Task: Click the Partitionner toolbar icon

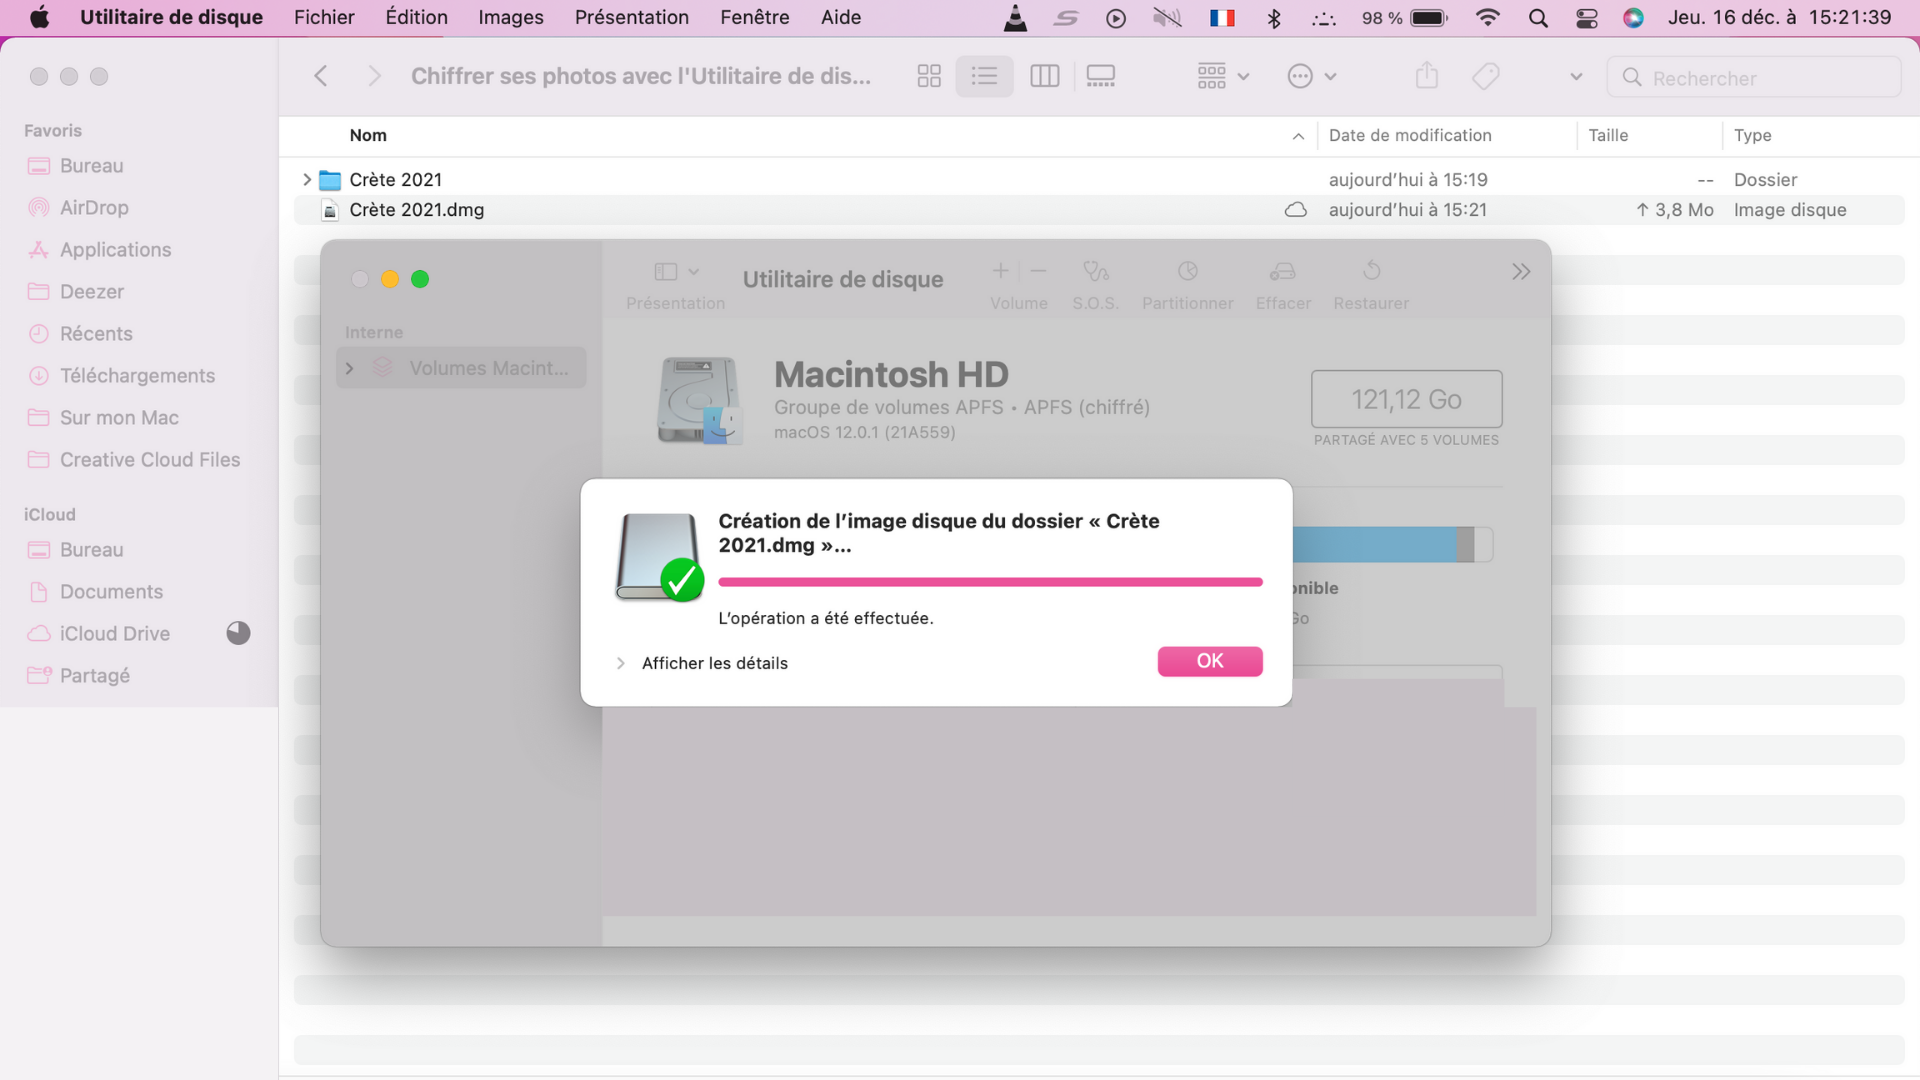Action: pyautogui.click(x=1187, y=272)
